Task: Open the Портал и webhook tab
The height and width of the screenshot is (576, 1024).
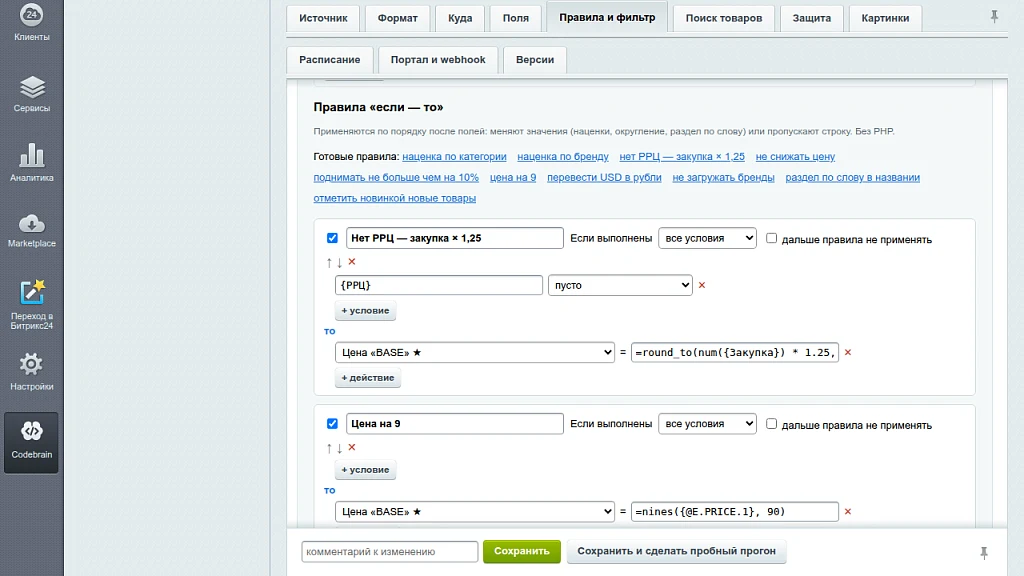Action: click(438, 59)
